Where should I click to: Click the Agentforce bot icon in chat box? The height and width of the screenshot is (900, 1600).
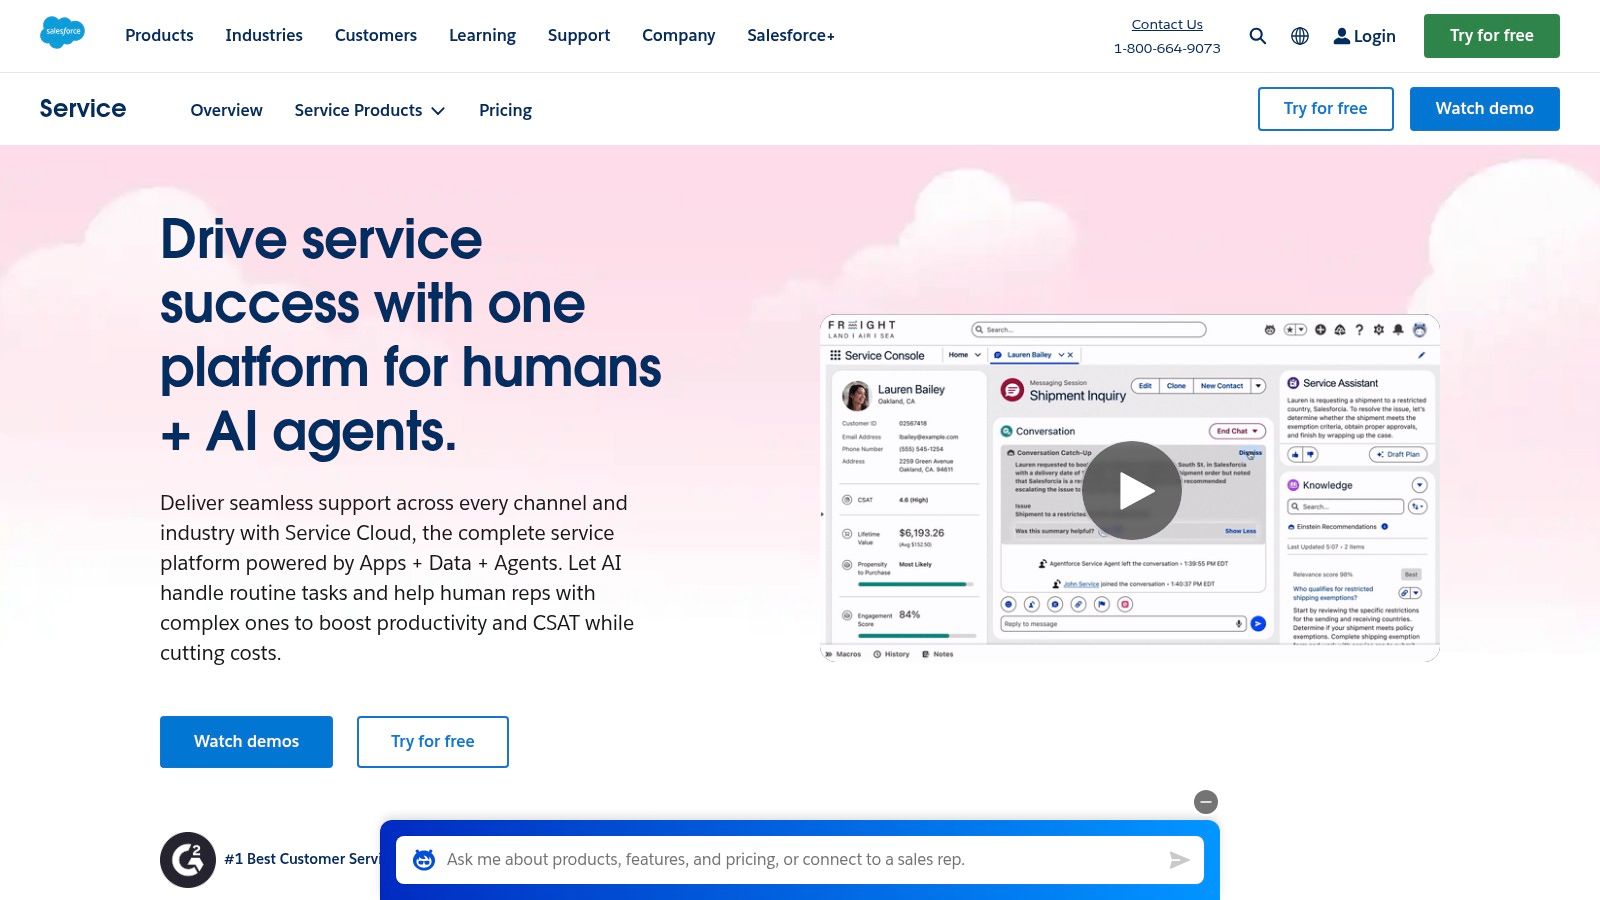(424, 860)
